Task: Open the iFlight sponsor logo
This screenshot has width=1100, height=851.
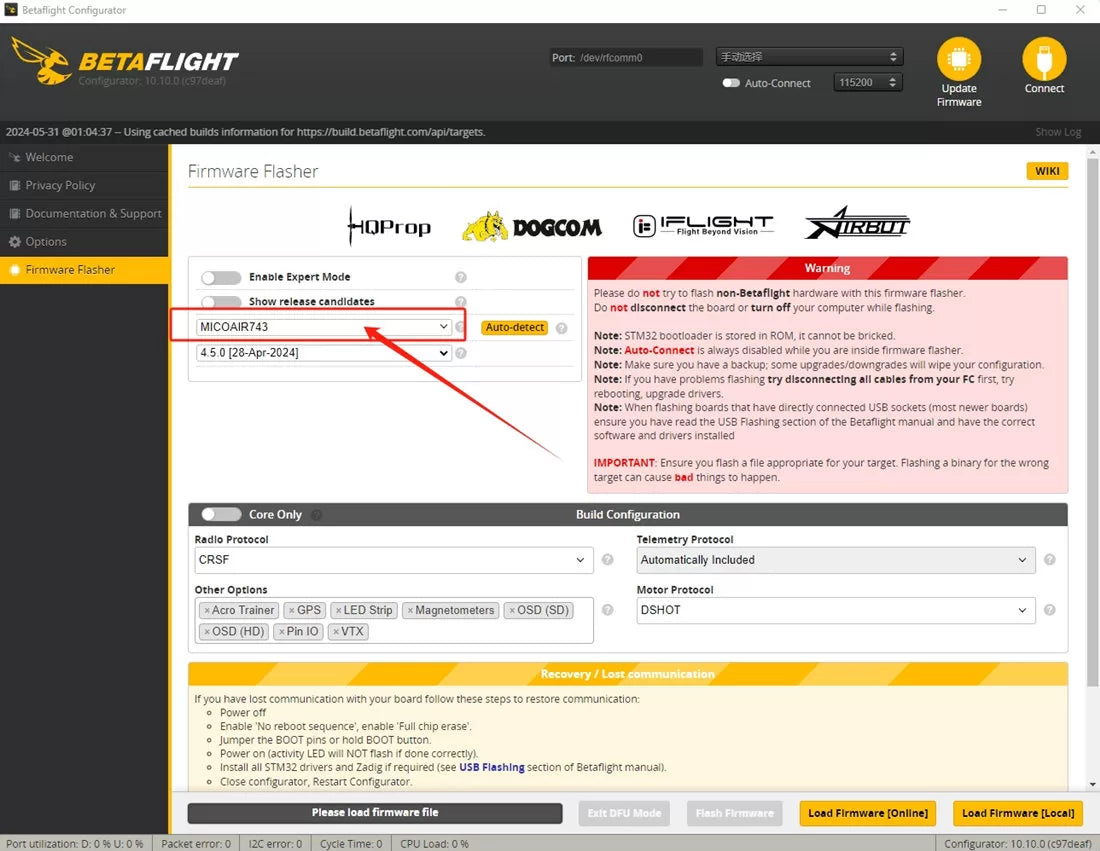Action: click(703, 226)
